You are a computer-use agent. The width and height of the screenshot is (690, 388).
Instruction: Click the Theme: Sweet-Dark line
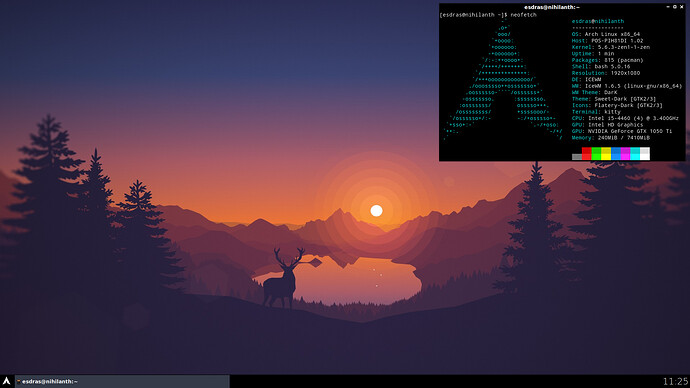[x=613, y=99]
